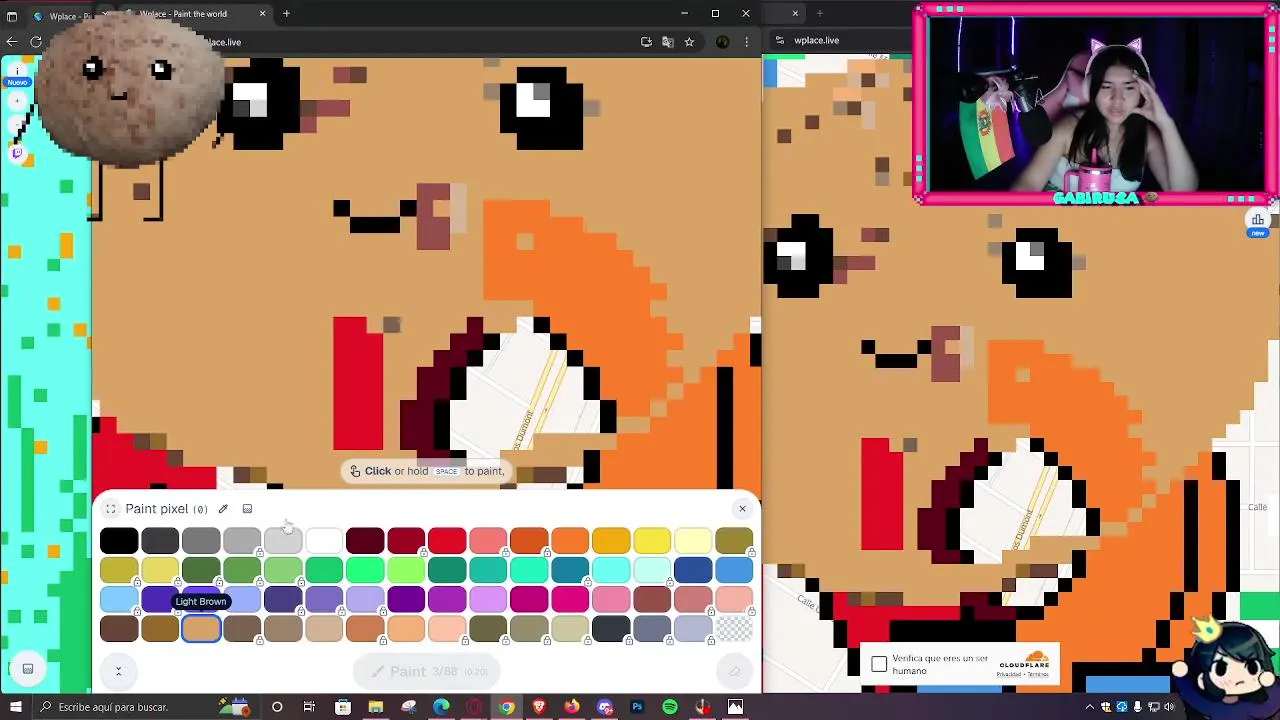This screenshot has height=720, width=1280.
Task: Switch to Google Chrome on the taskbar
Action: pos(507,707)
